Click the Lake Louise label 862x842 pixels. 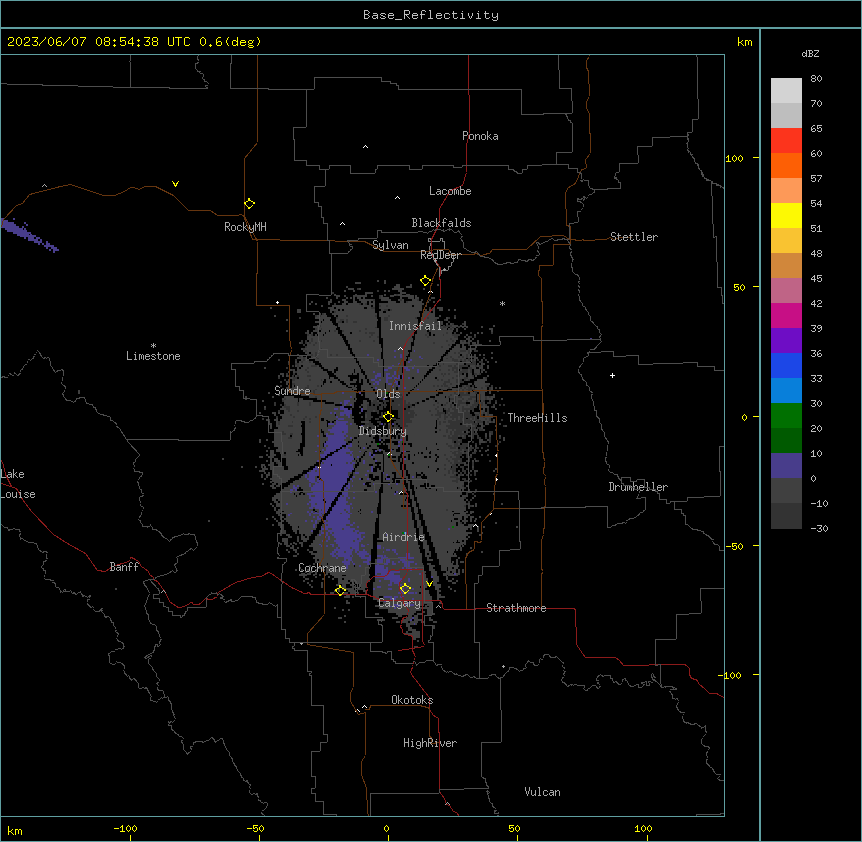click(x=18, y=484)
